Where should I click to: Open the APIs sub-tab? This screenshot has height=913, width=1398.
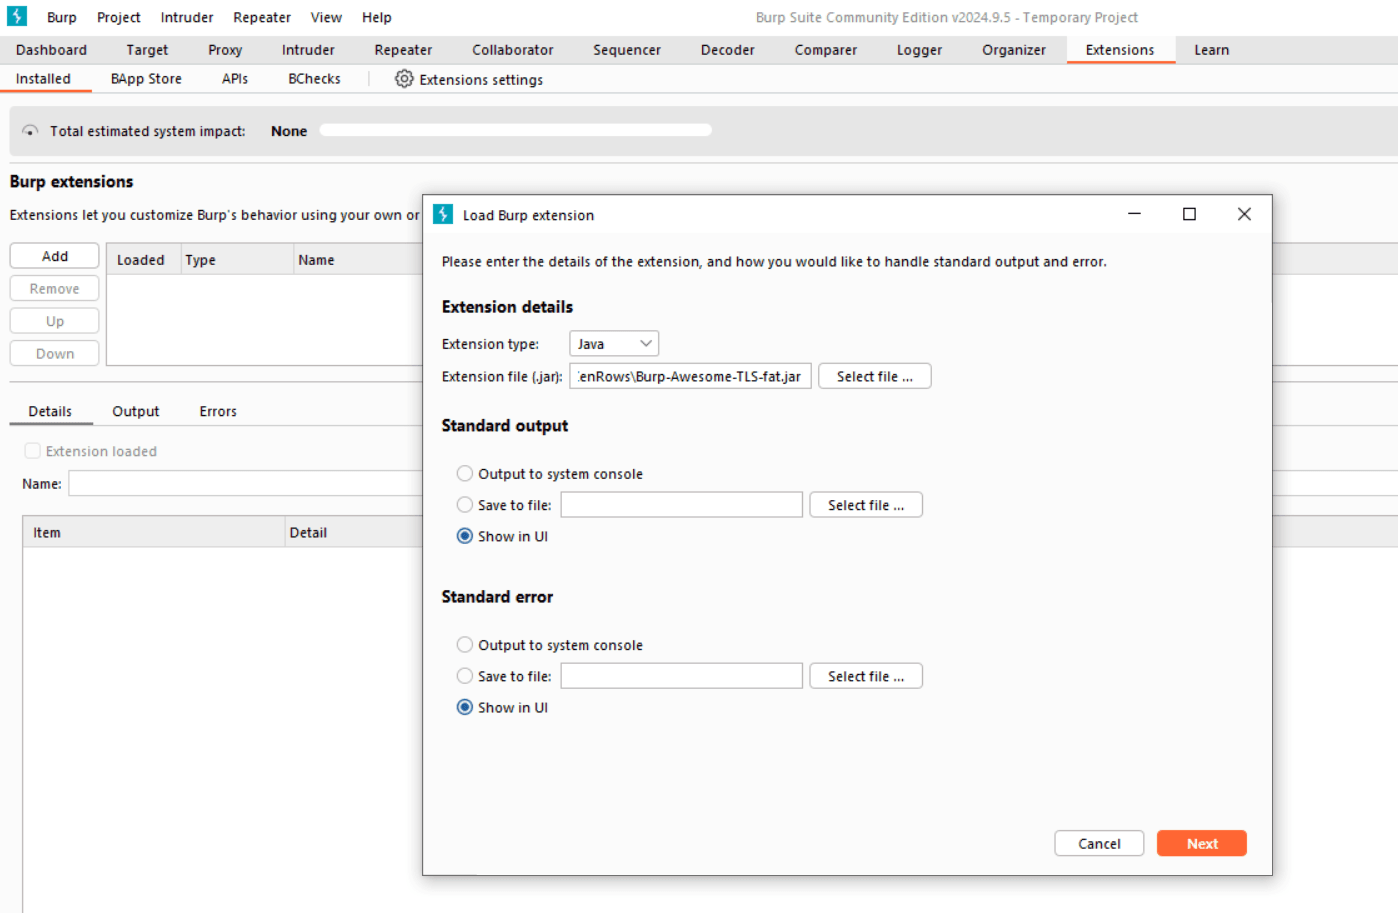(x=235, y=79)
